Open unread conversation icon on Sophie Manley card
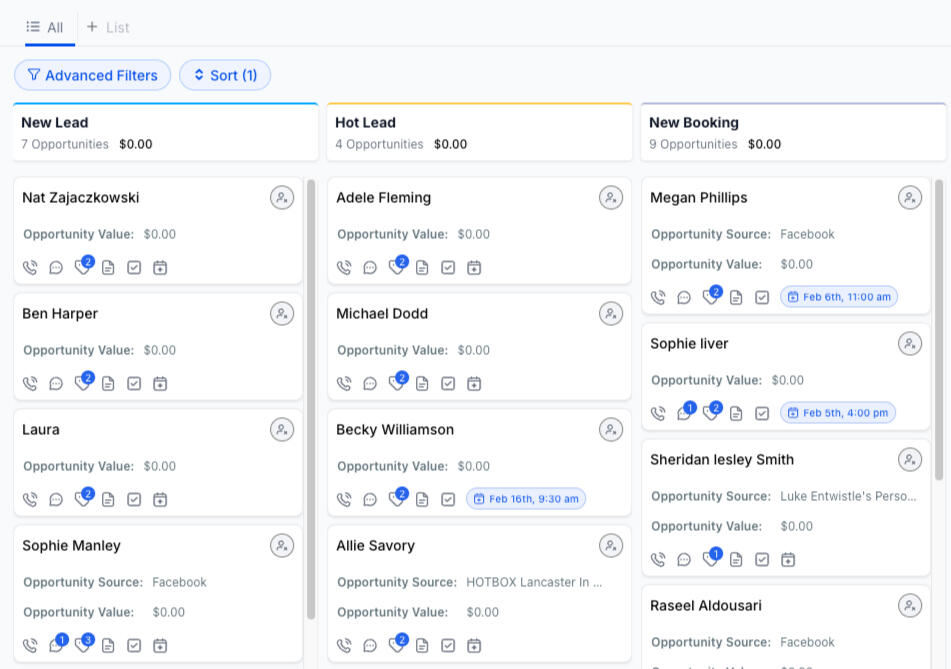The height and width of the screenshot is (669, 951). pyautogui.click(x=57, y=645)
